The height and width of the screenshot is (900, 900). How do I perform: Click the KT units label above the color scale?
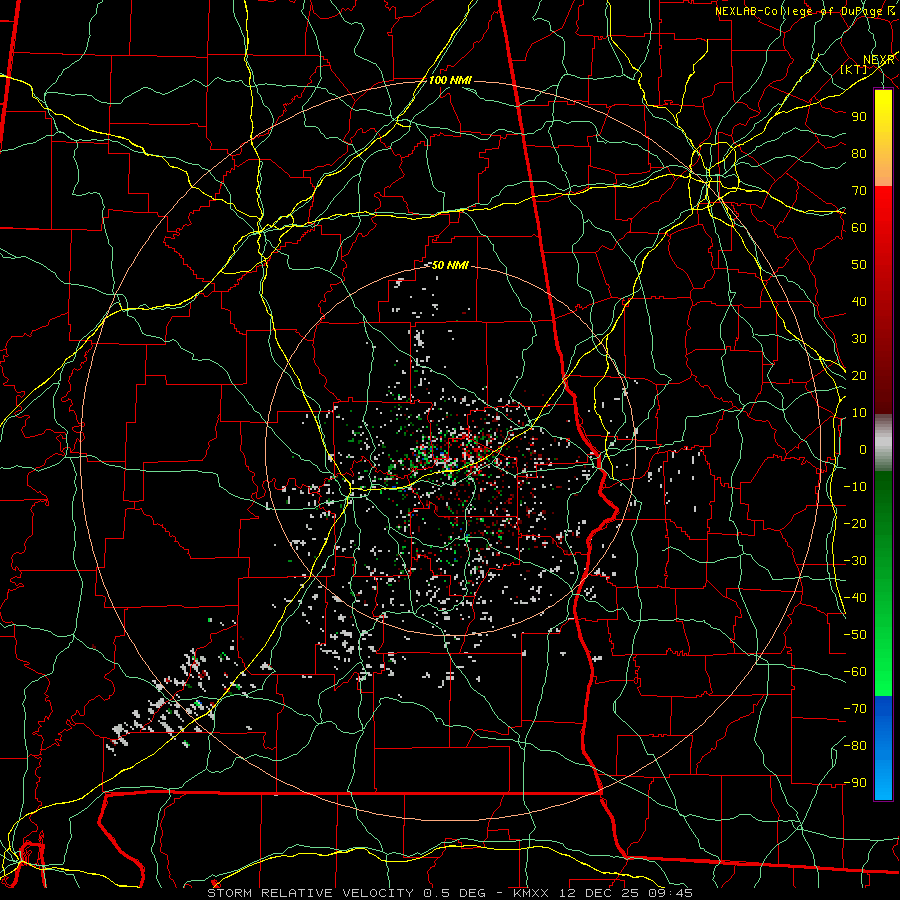tap(854, 69)
